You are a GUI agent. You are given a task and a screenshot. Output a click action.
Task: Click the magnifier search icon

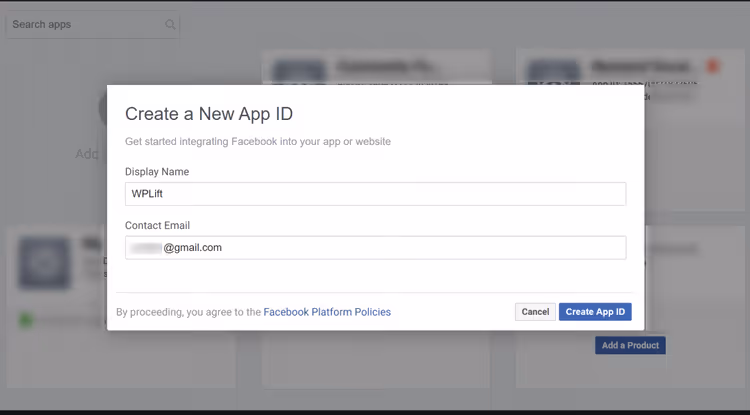coord(170,24)
